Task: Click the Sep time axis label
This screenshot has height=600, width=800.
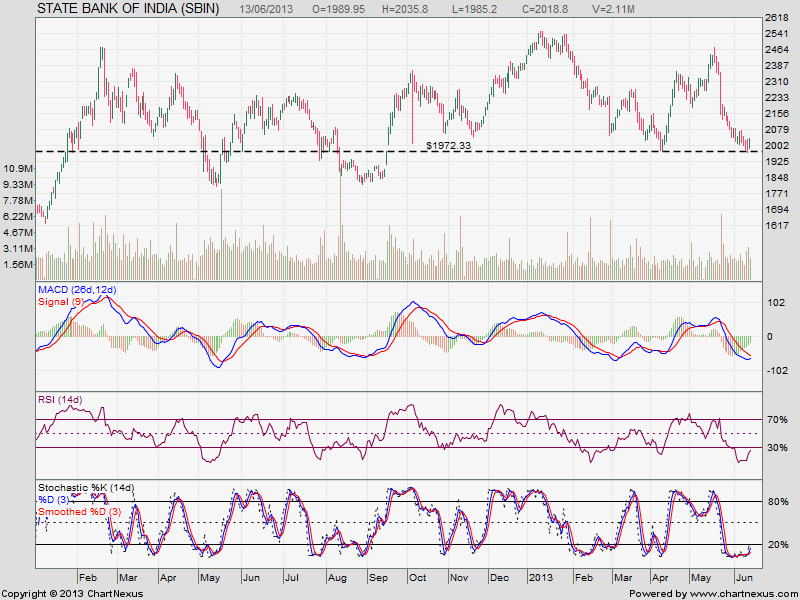Action: (378, 578)
